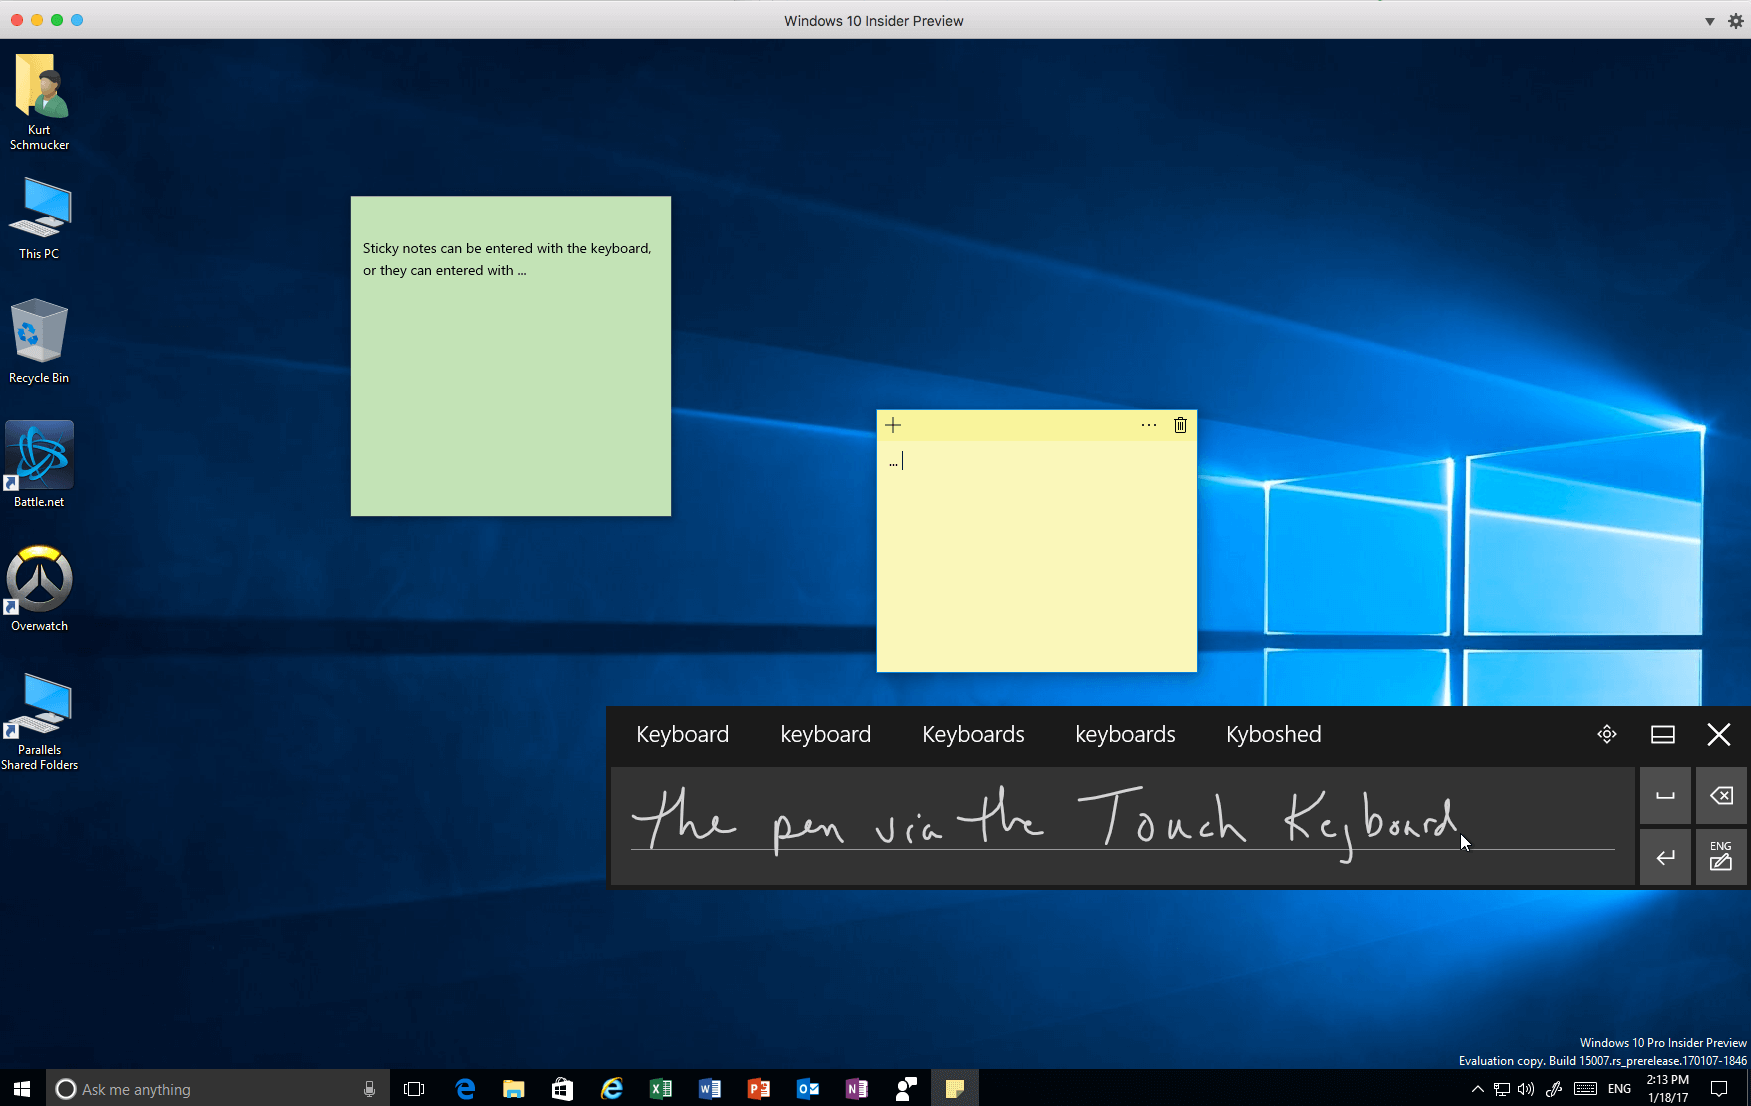Open File Explorer from taskbar
1751x1106 pixels.
(x=514, y=1089)
